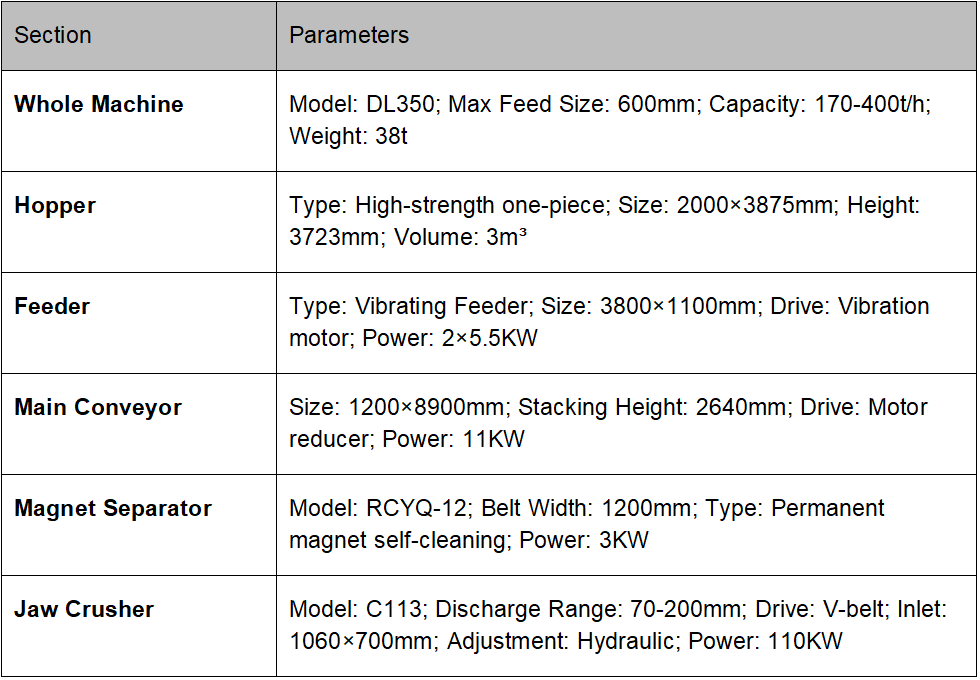Click the Jaw Crusher section cell

point(84,610)
